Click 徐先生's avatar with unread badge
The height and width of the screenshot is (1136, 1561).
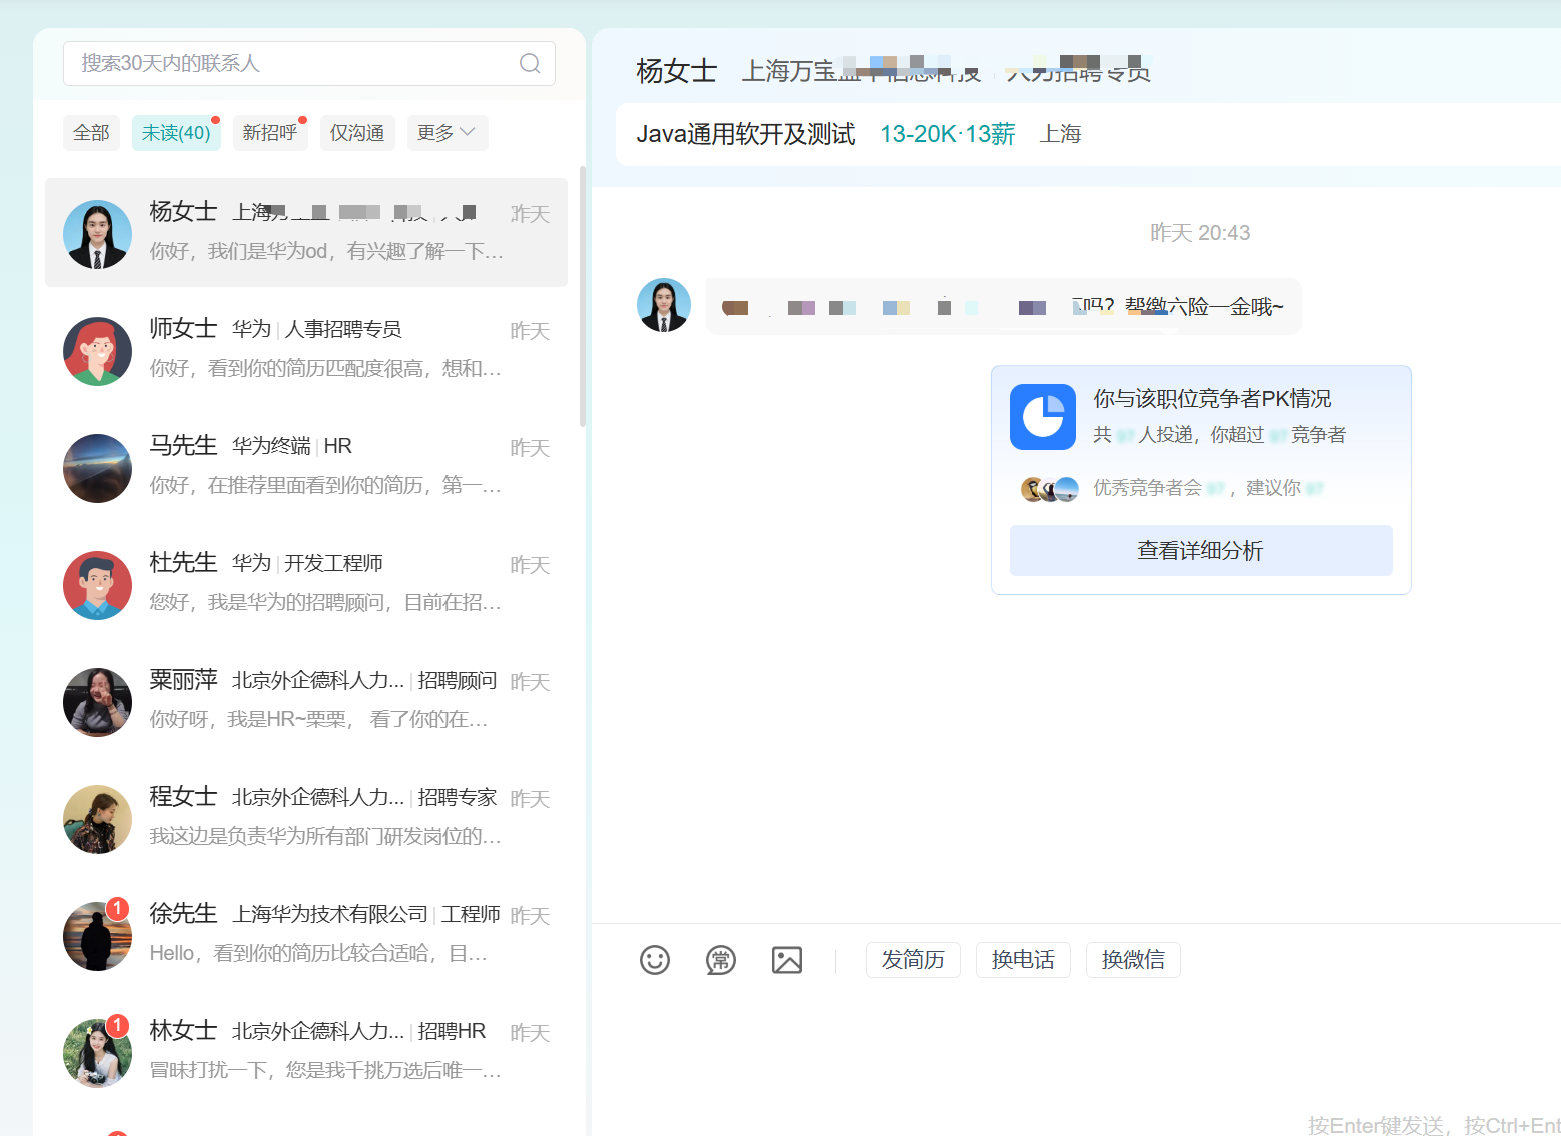point(97,936)
